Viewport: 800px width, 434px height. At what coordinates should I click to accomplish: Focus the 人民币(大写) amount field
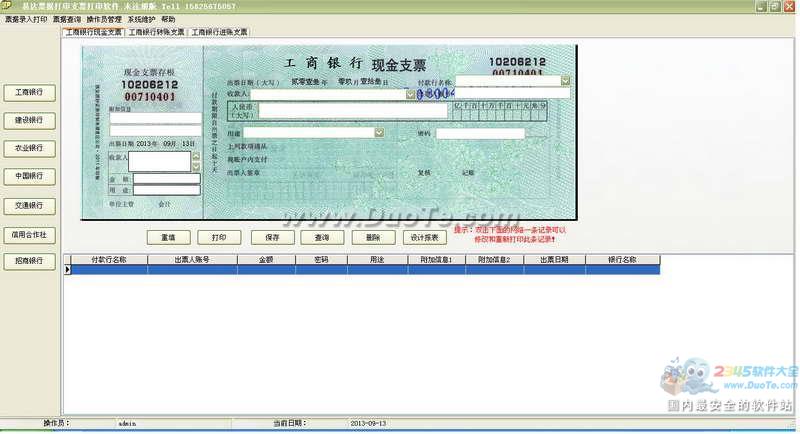[x=353, y=111]
